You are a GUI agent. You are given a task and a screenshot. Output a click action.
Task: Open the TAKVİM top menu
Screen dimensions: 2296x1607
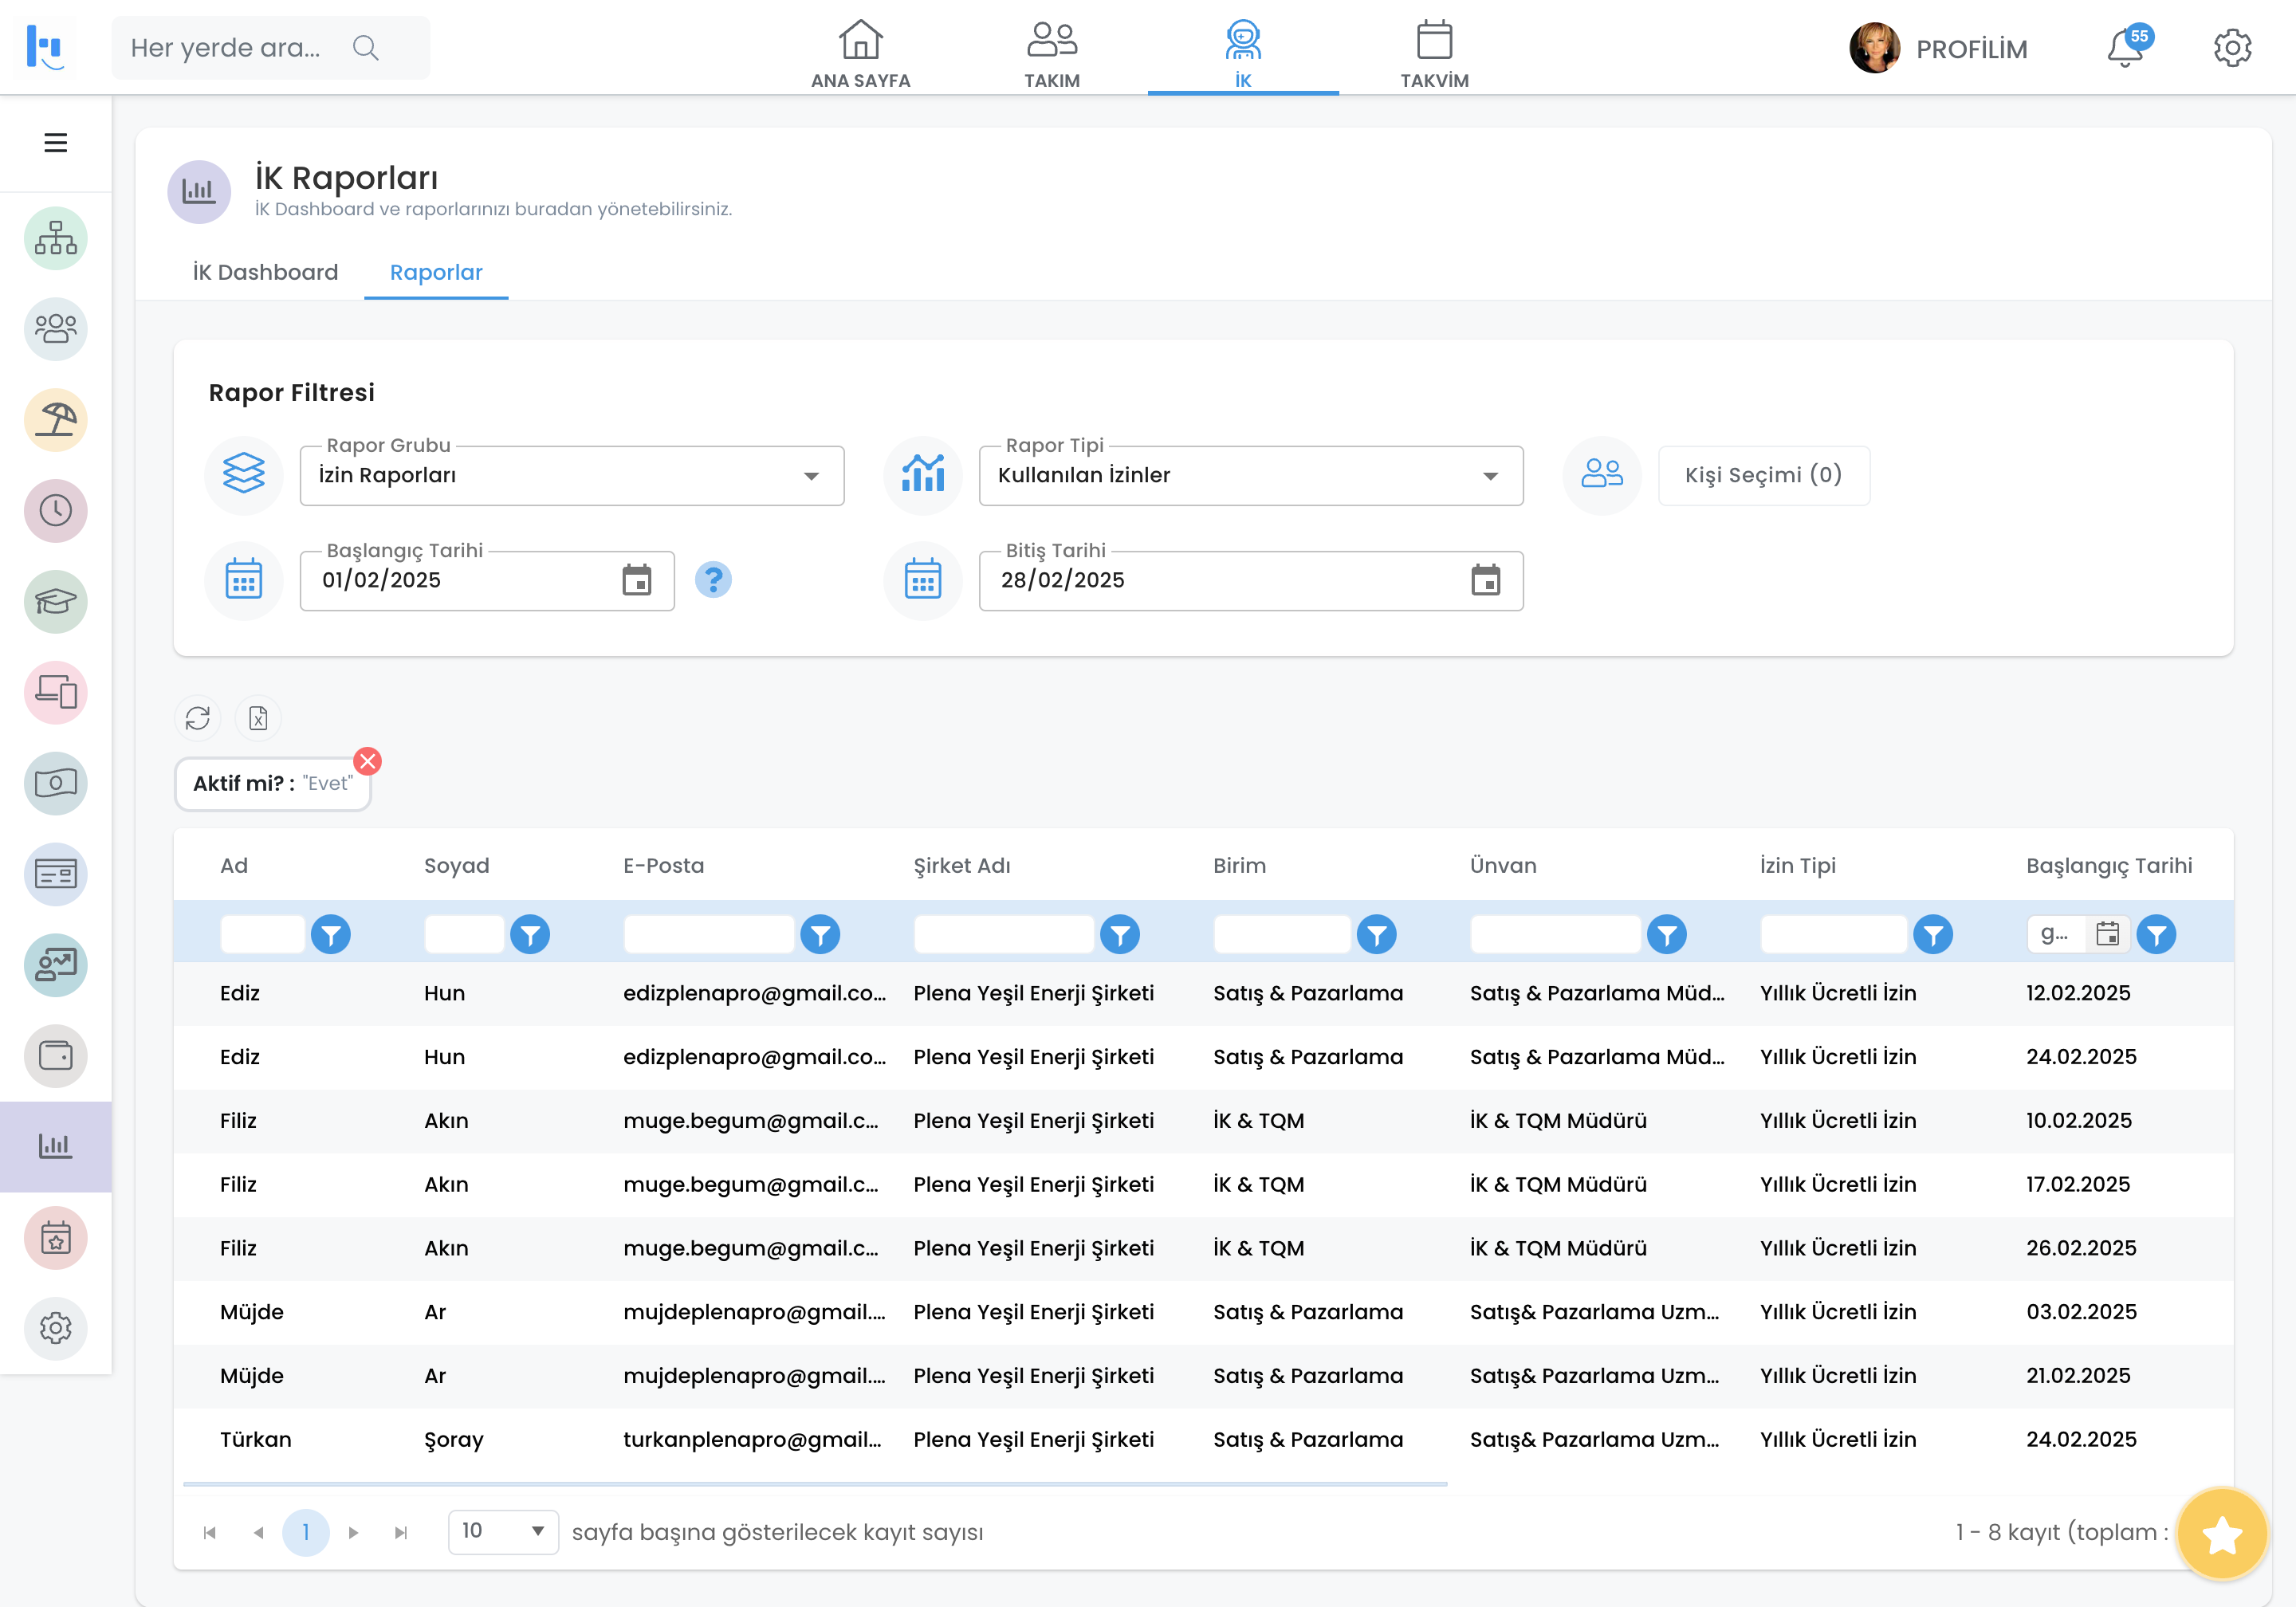1434,55
